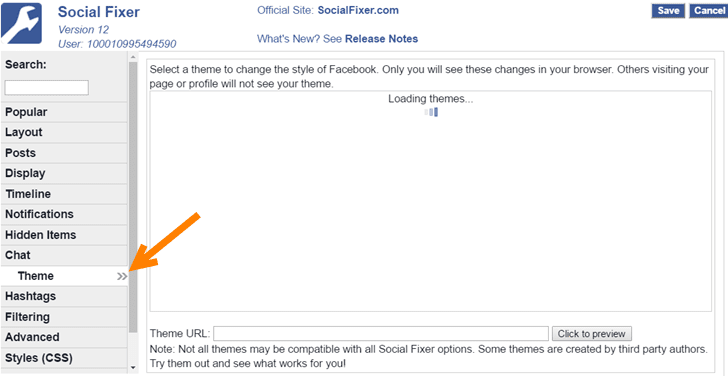Image resolution: width=728 pixels, height=376 pixels.
Task: Go to the Timeline section
Action: coord(64,194)
